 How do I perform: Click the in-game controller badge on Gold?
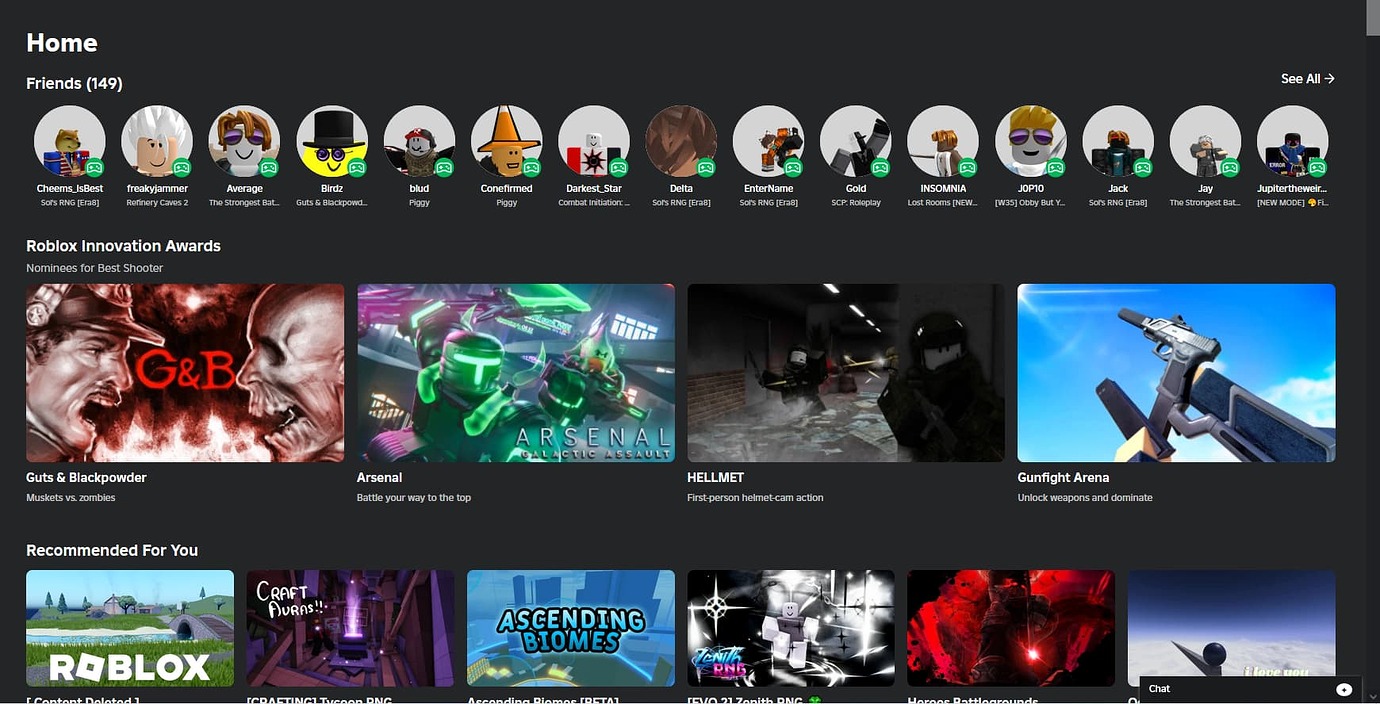tap(880, 167)
